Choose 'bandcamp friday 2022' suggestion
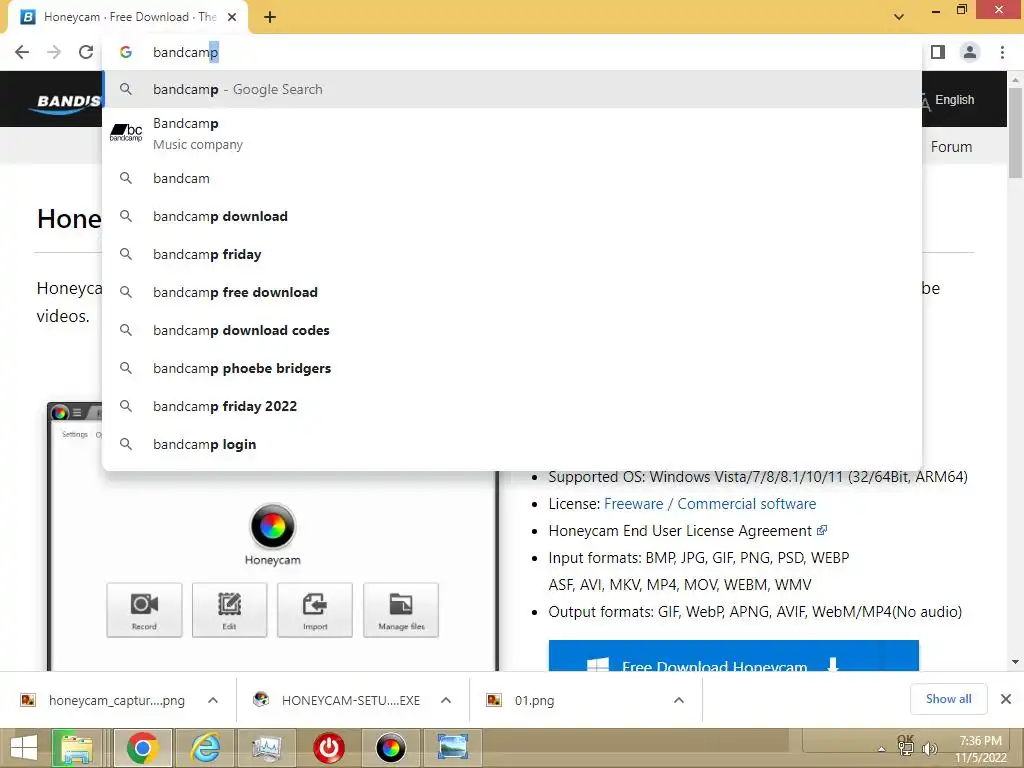The height and width of the screenshot is (768, 1024). [x=512, y=406]
